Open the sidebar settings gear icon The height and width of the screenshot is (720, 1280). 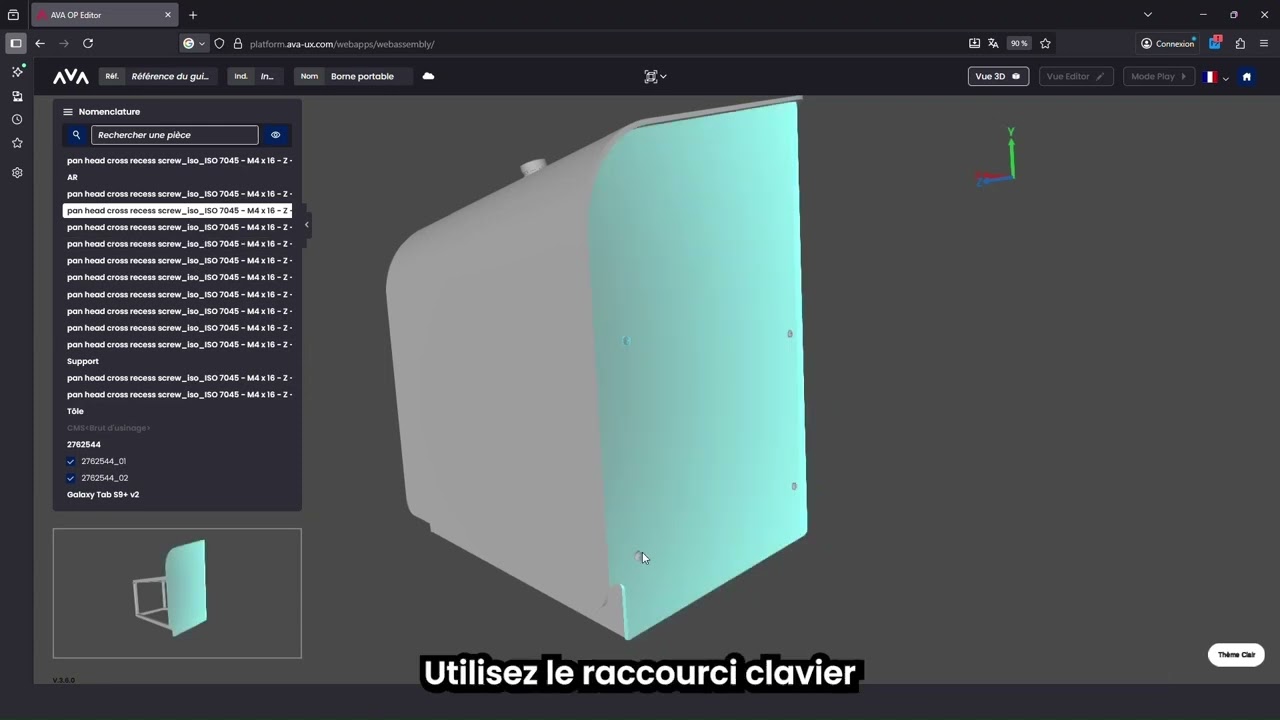(17, 173)
